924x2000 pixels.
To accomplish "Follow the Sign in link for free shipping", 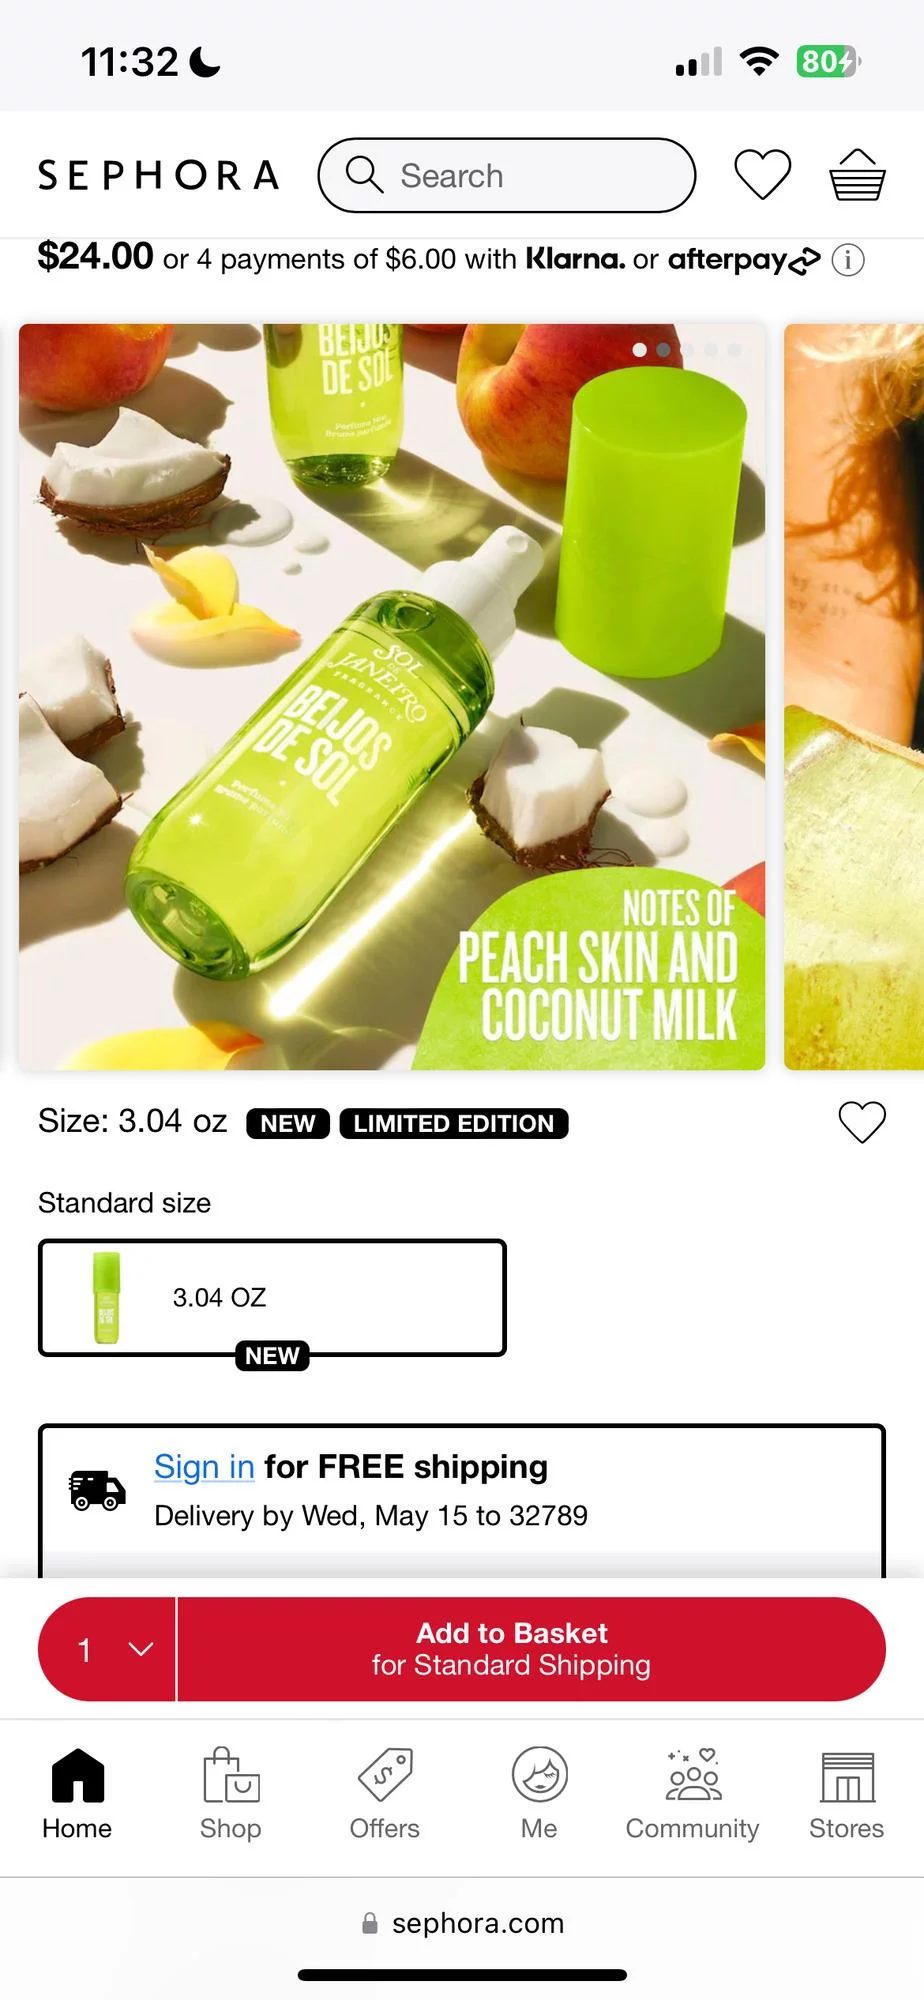I will point(204,1466).
